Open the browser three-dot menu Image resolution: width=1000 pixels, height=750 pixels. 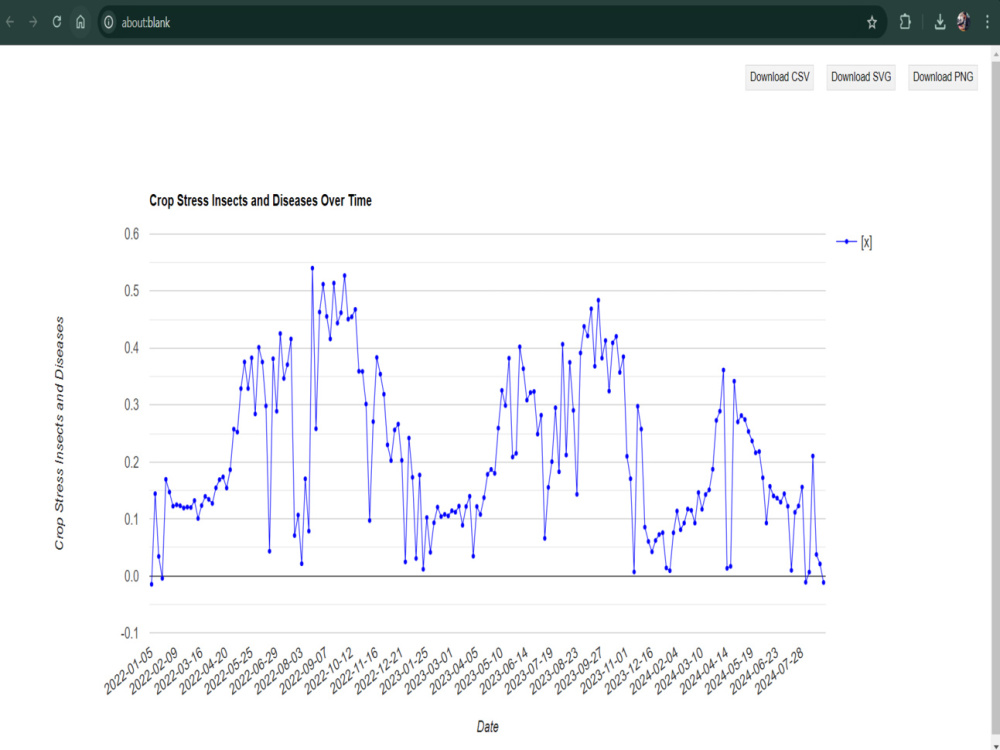coord(987,22)
